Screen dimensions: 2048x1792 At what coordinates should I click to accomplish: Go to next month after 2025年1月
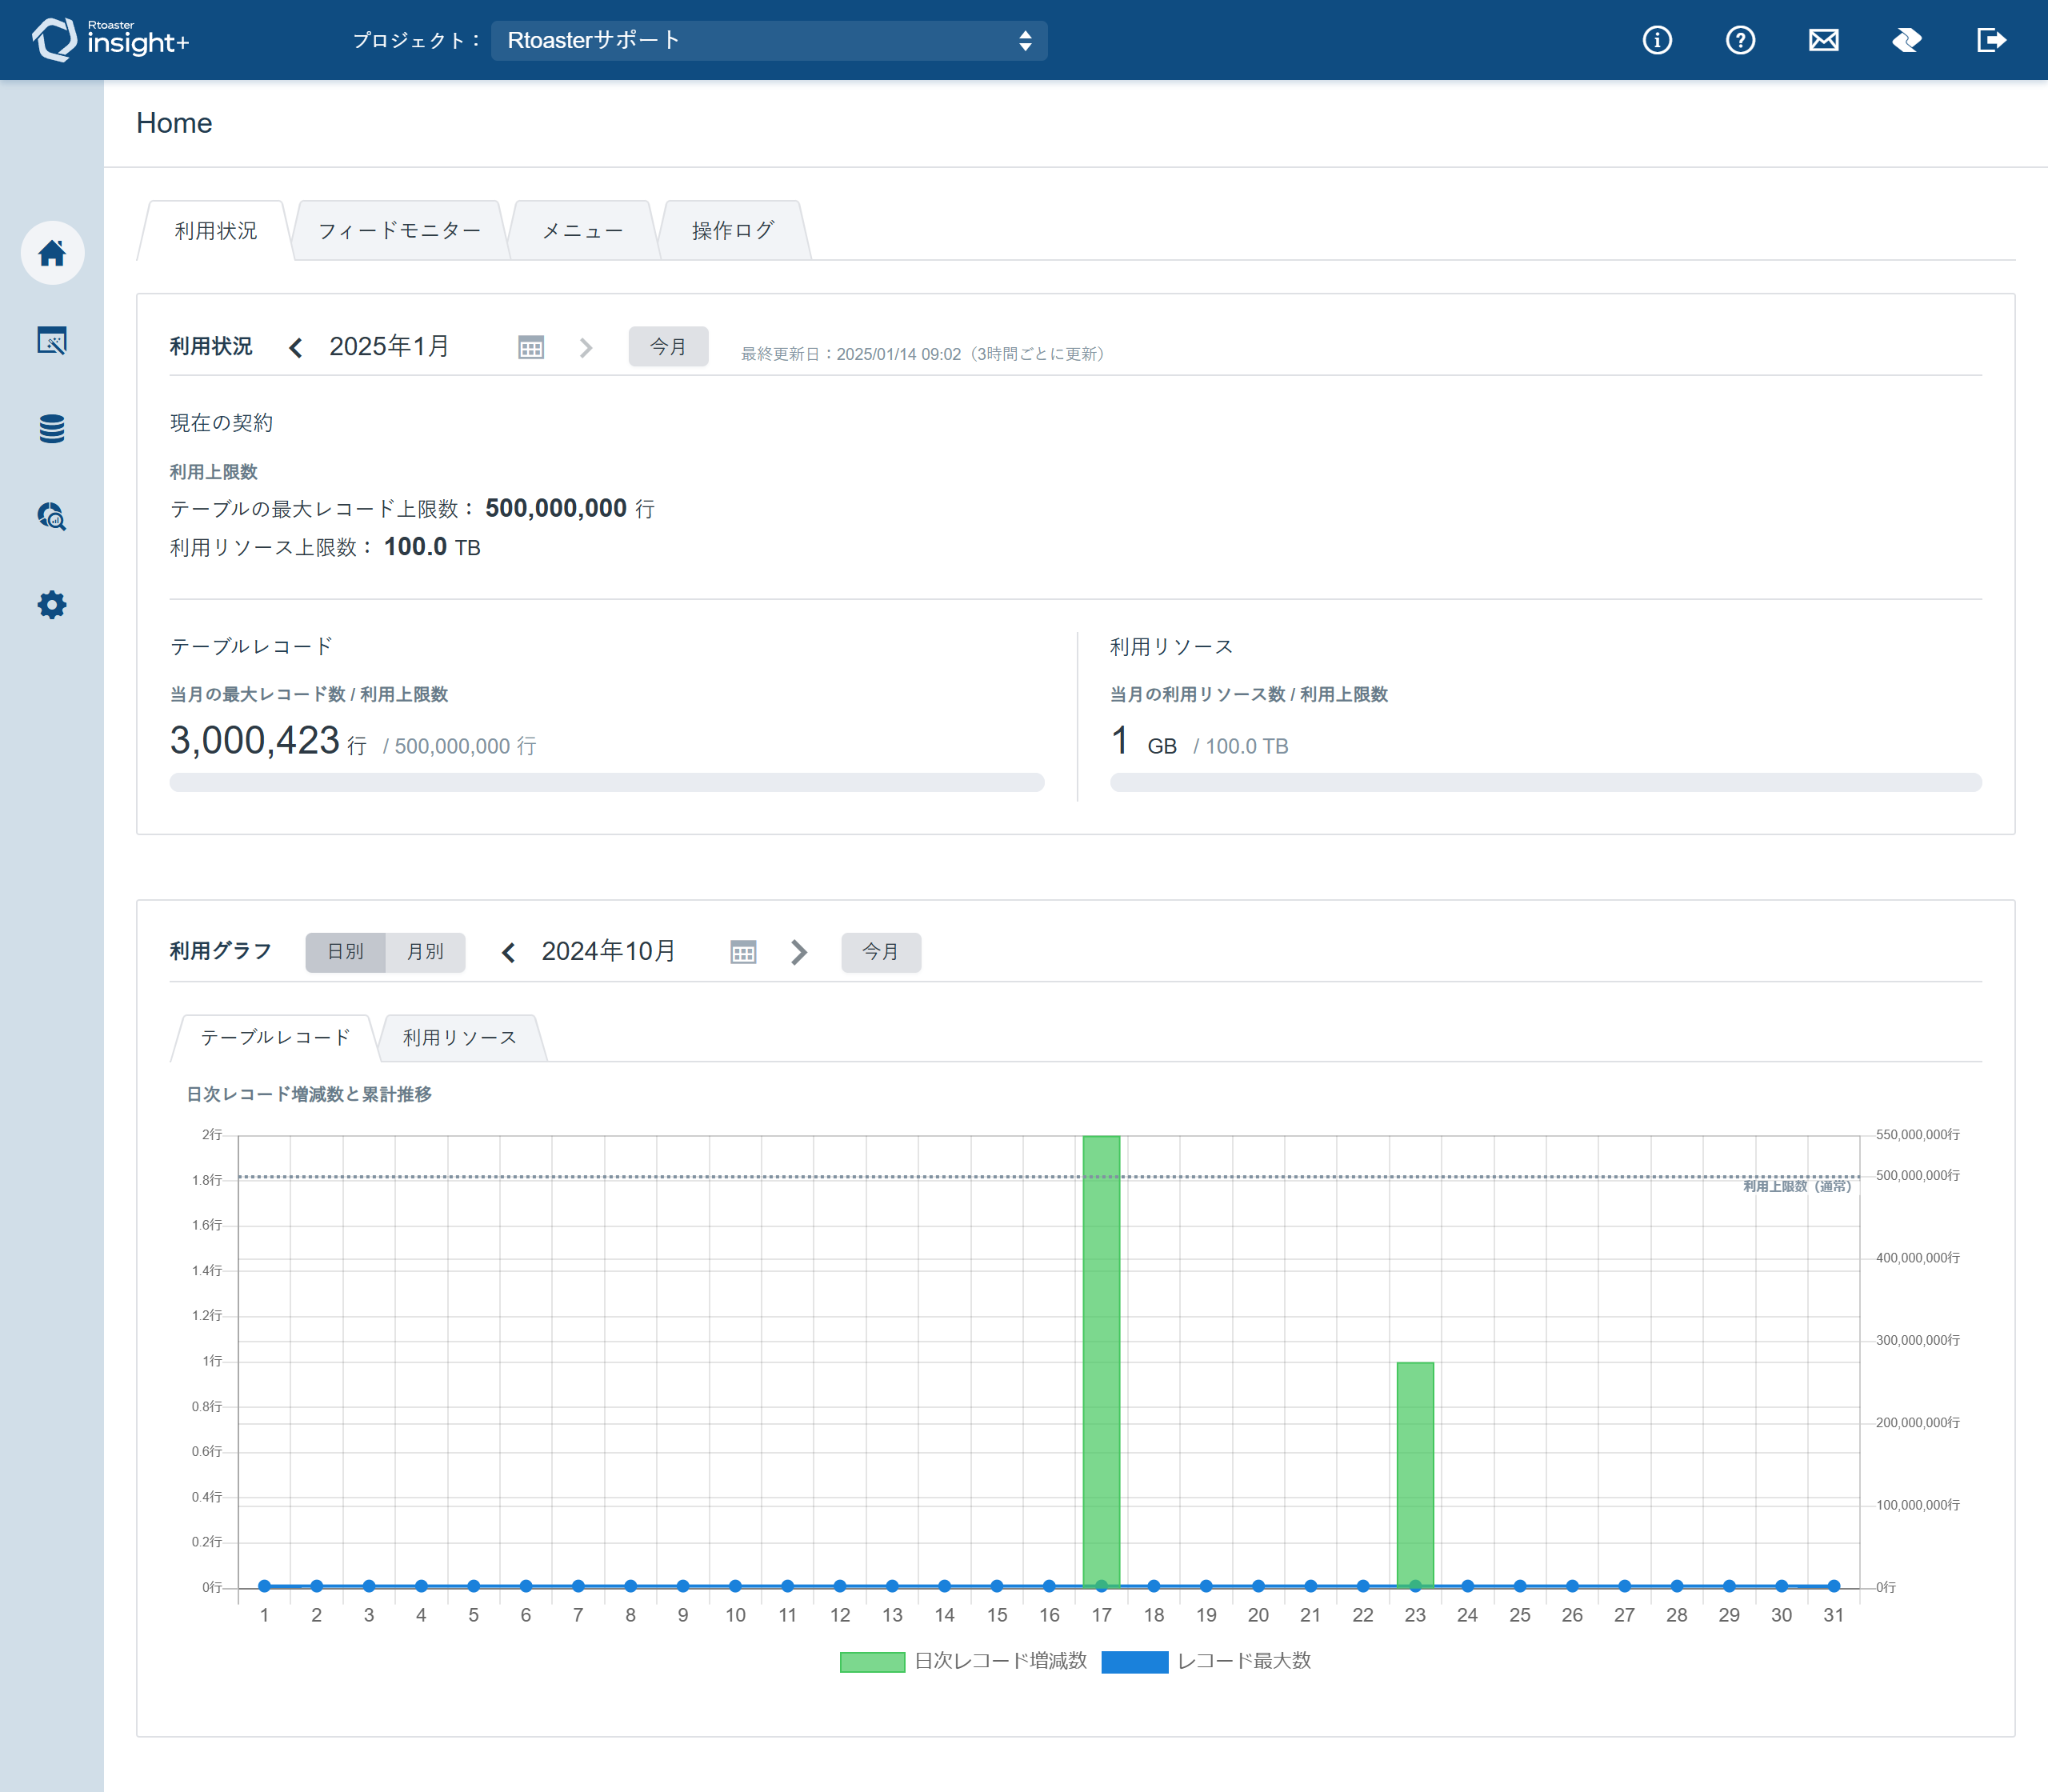click(586, 347)
